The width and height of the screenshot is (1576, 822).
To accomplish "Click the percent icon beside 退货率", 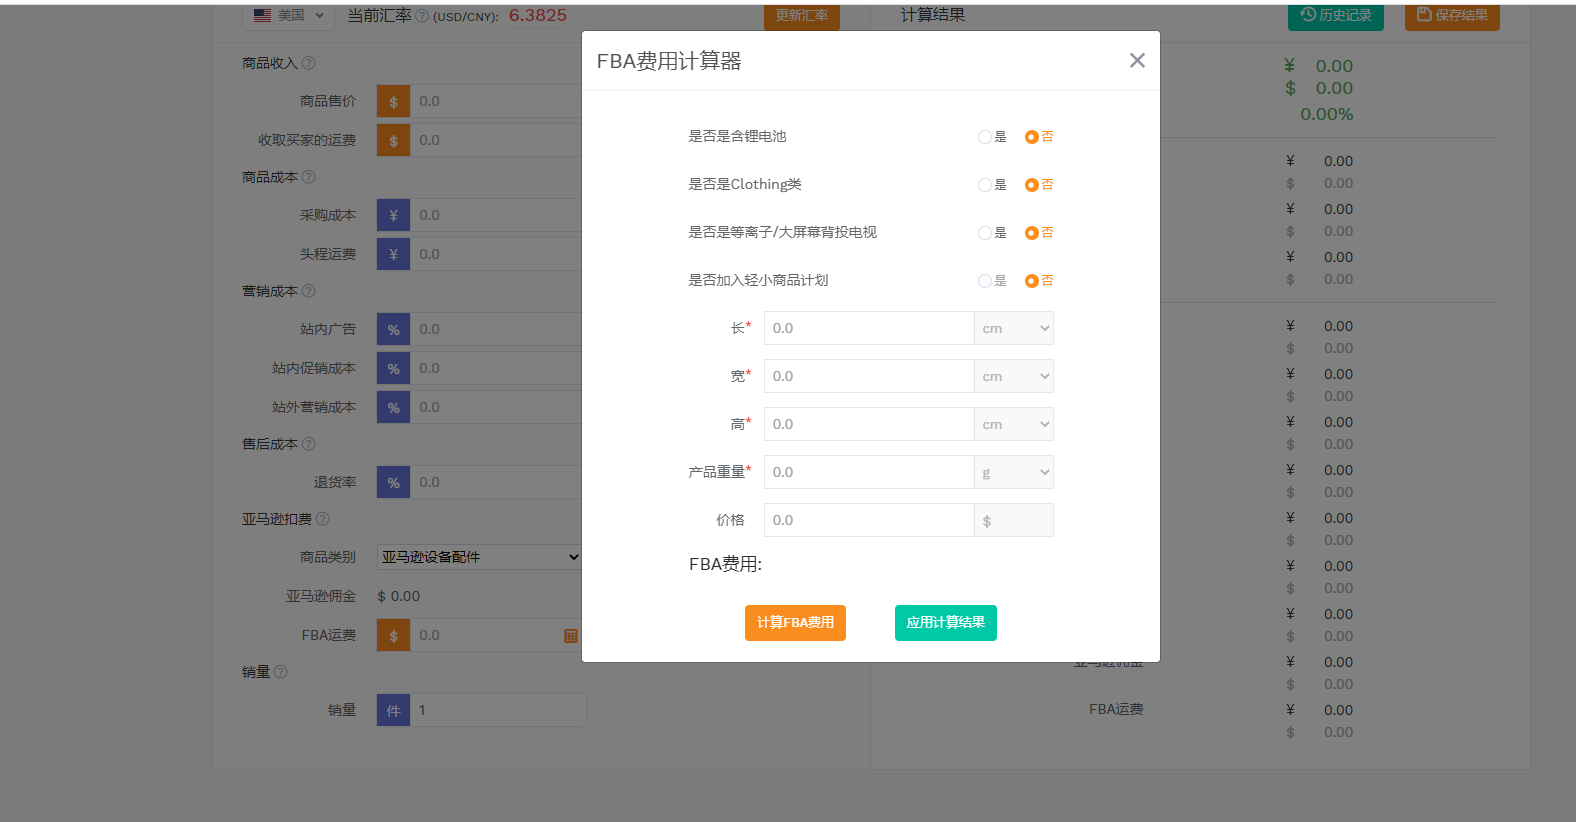I will tap(393, 482).
